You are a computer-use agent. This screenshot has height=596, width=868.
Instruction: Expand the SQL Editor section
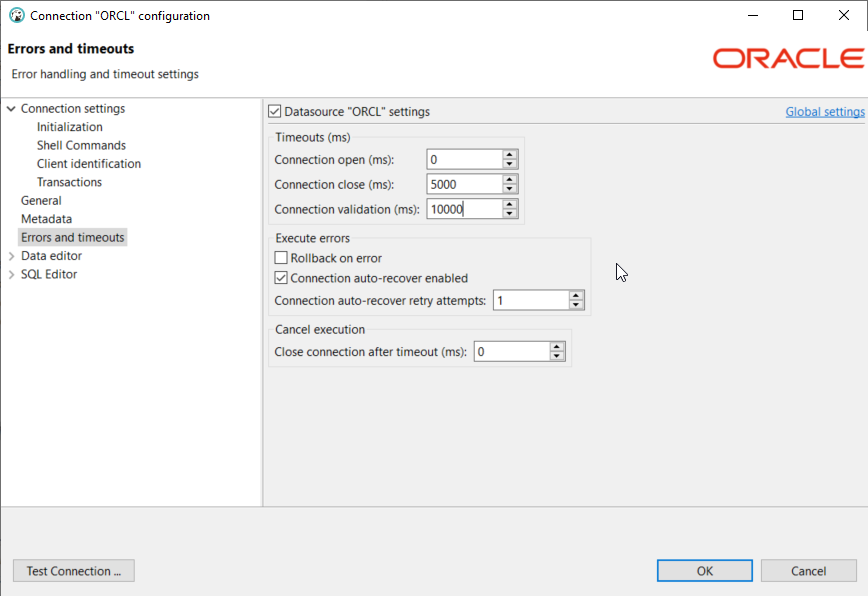pyautogui.click(x=10, y=273)
